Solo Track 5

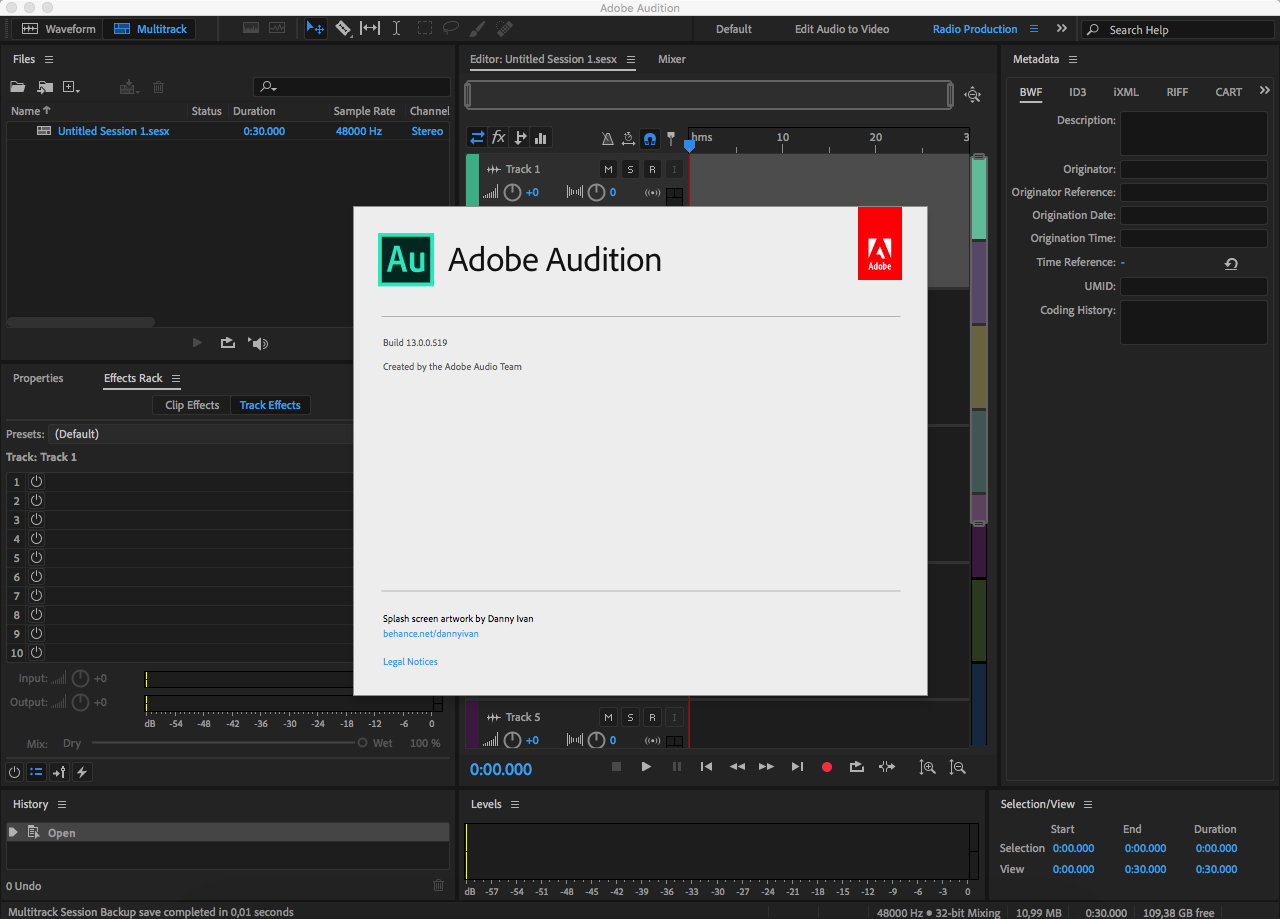pos(630,717)
